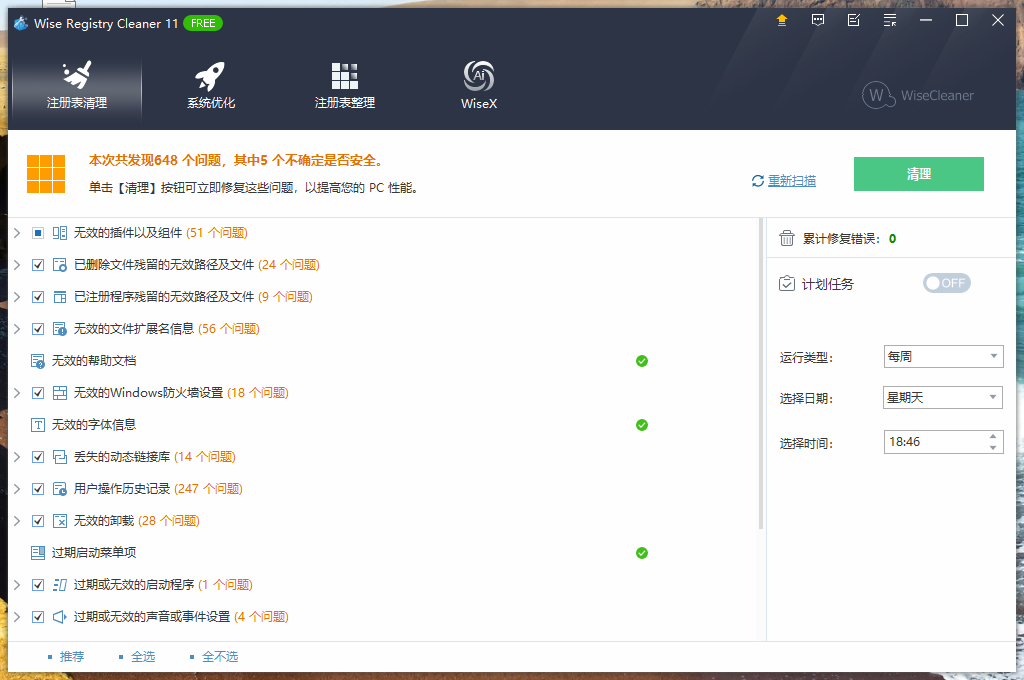This screenshot has width=1024, height=680.
Task: Increase time with the up stepper arrow
Action: click(993, 436)
